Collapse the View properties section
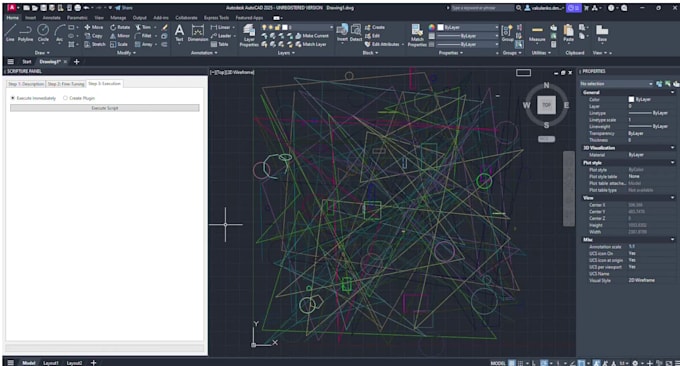The image size is (680, 366). (672, 198)
